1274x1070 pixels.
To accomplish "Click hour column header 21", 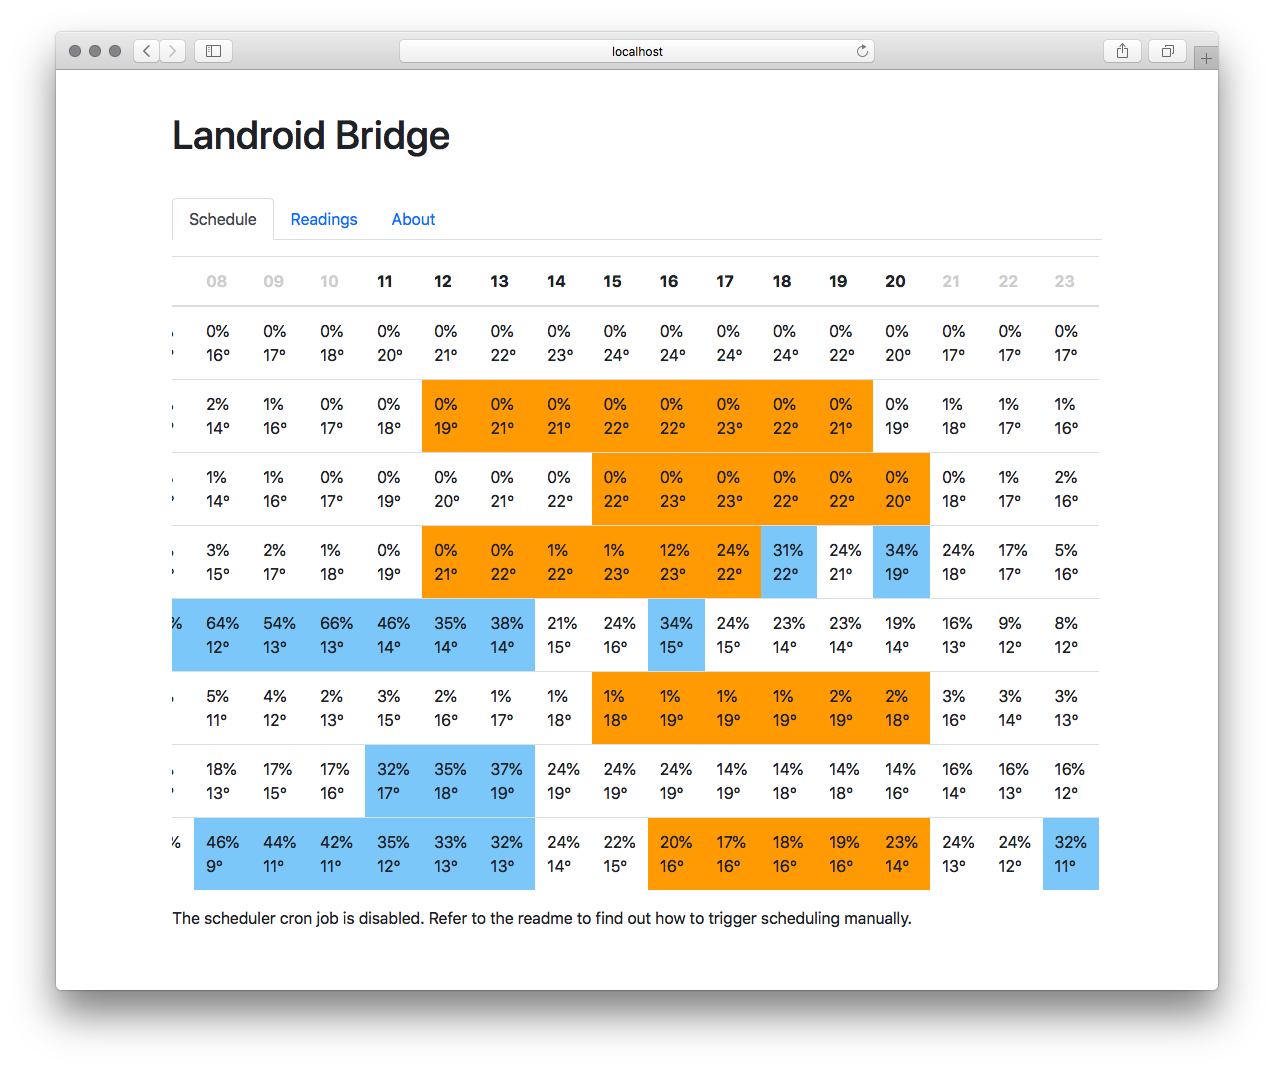I will coord(951,281).
